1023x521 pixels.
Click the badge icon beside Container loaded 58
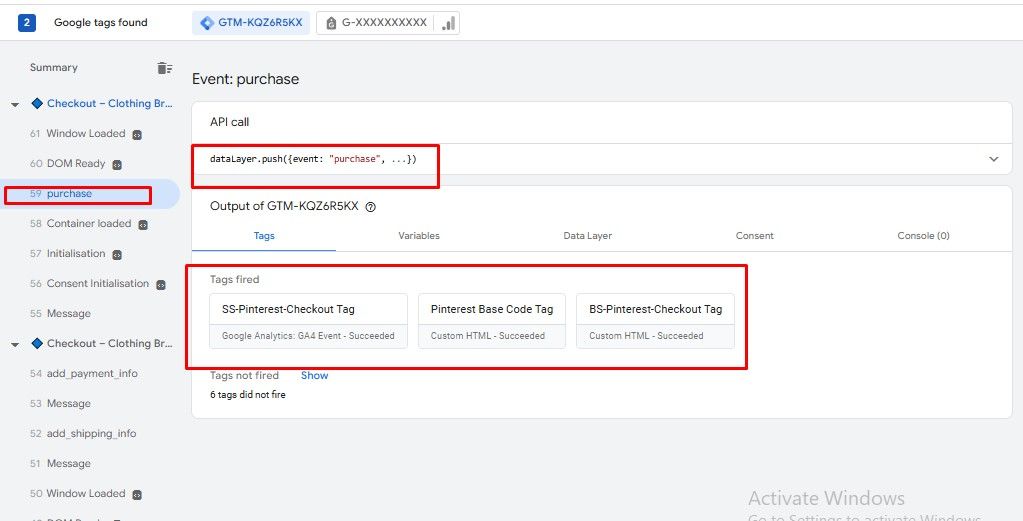tap(142, 224)
